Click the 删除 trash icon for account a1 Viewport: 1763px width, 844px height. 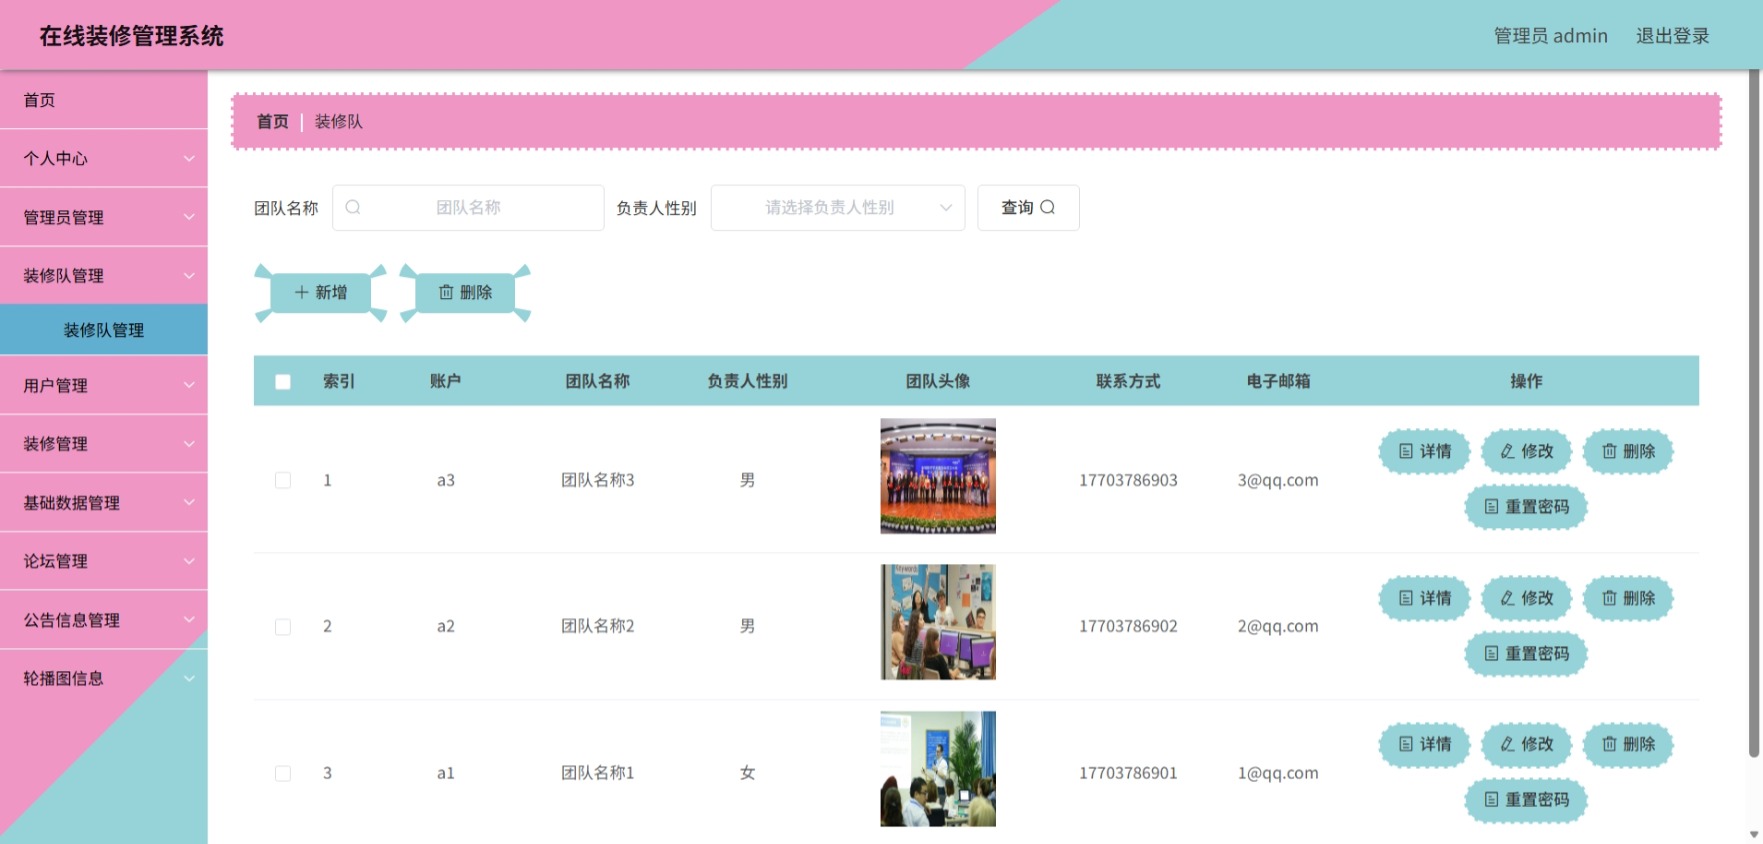click(1609, 744)
